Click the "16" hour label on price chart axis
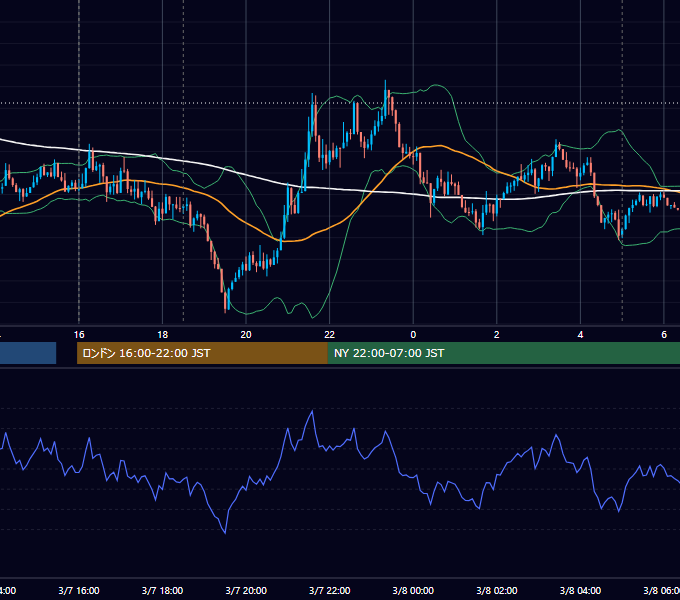Image resolution: width=680 pixels, height=600 pixels. (79, 335)
